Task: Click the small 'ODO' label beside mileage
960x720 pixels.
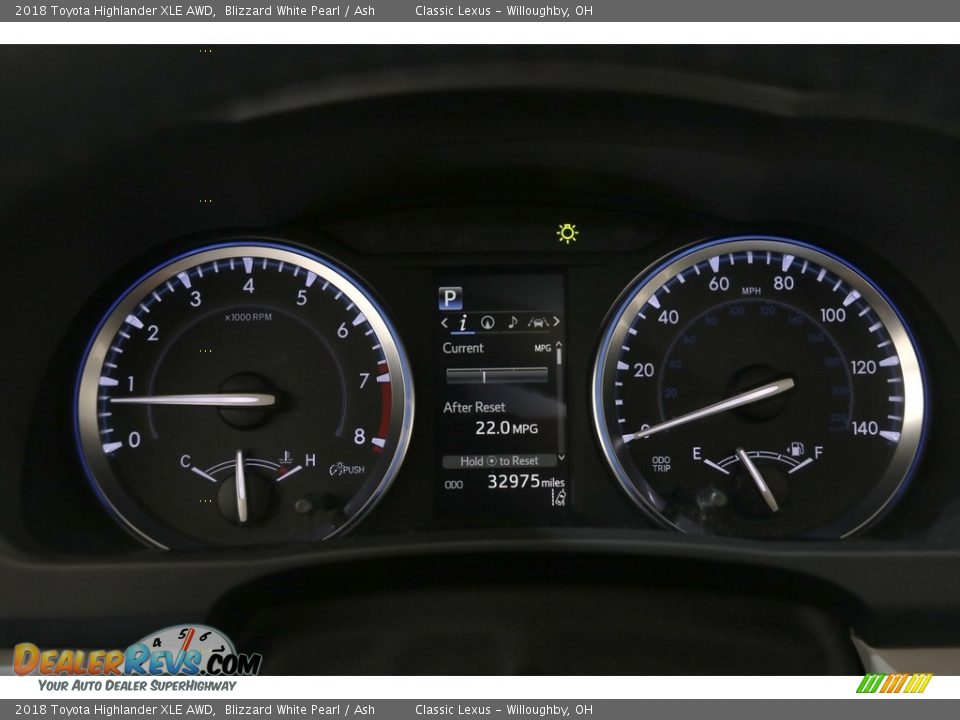Action: 454,485
